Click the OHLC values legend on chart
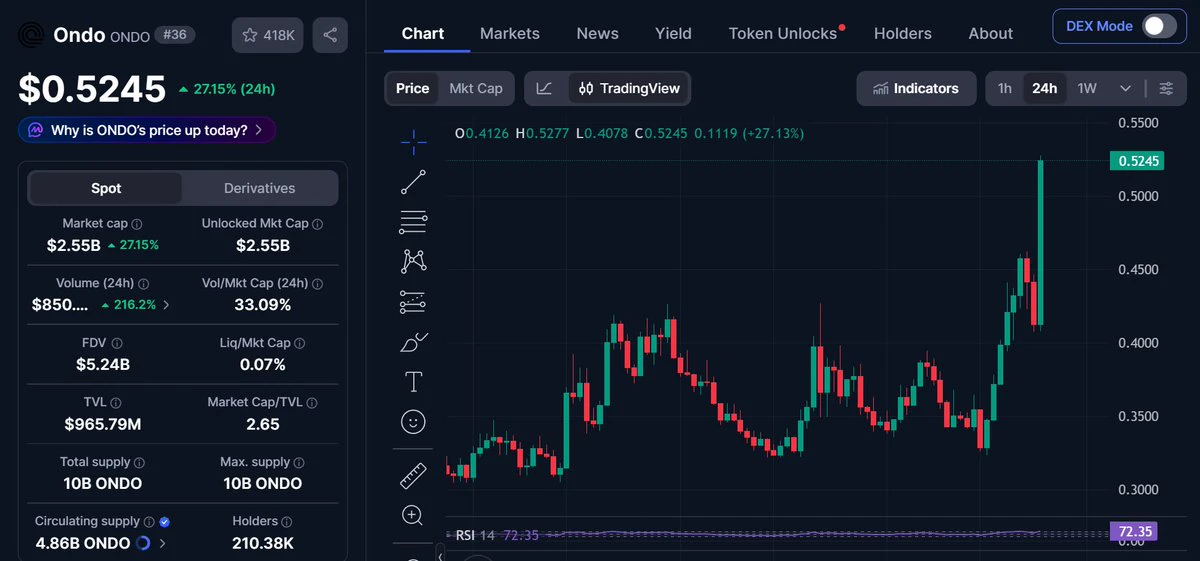This screenshot has height=561, width=1200. coord(629,133)
